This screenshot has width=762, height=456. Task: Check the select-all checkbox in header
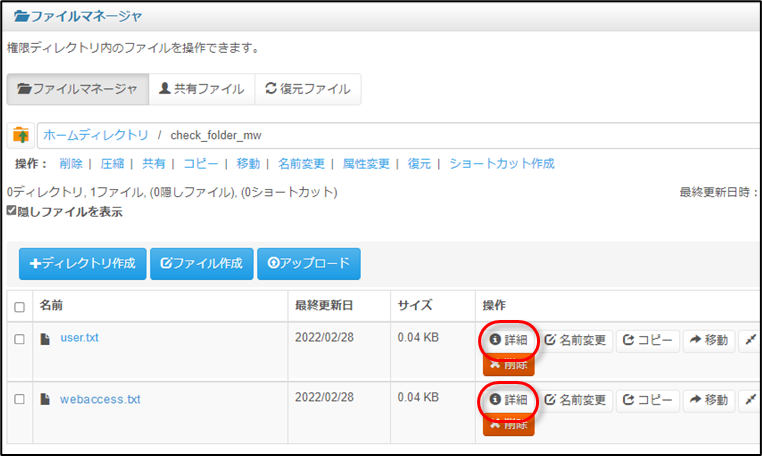[20, 306]
